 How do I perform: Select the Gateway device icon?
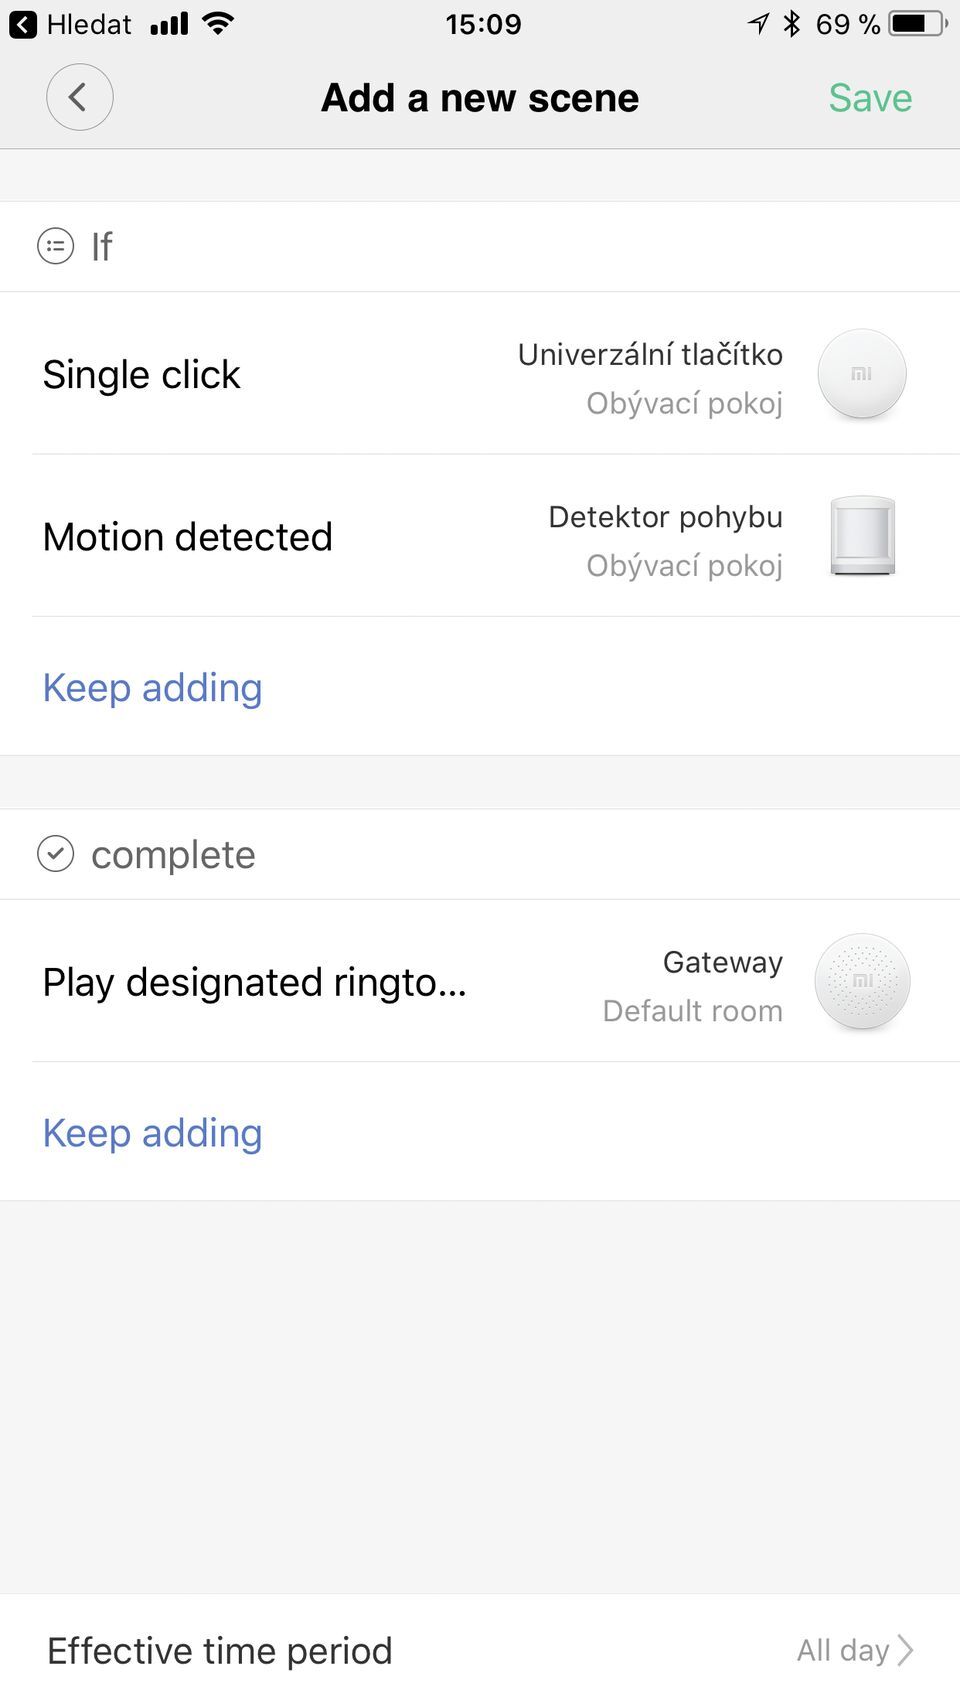(862, 982)
